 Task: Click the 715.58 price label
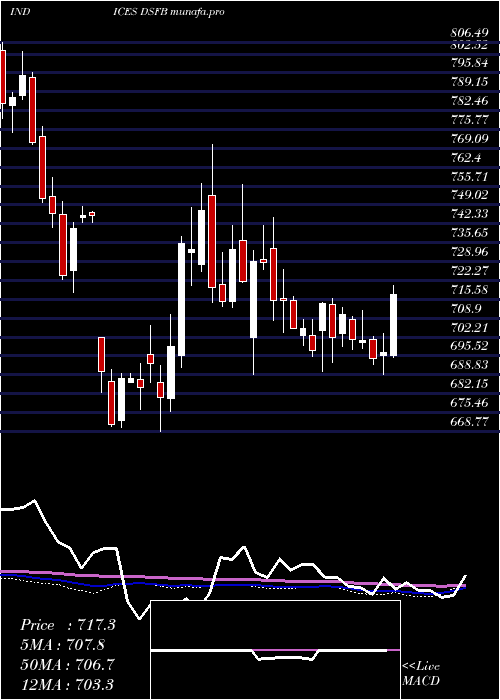[x=469, y=289]
